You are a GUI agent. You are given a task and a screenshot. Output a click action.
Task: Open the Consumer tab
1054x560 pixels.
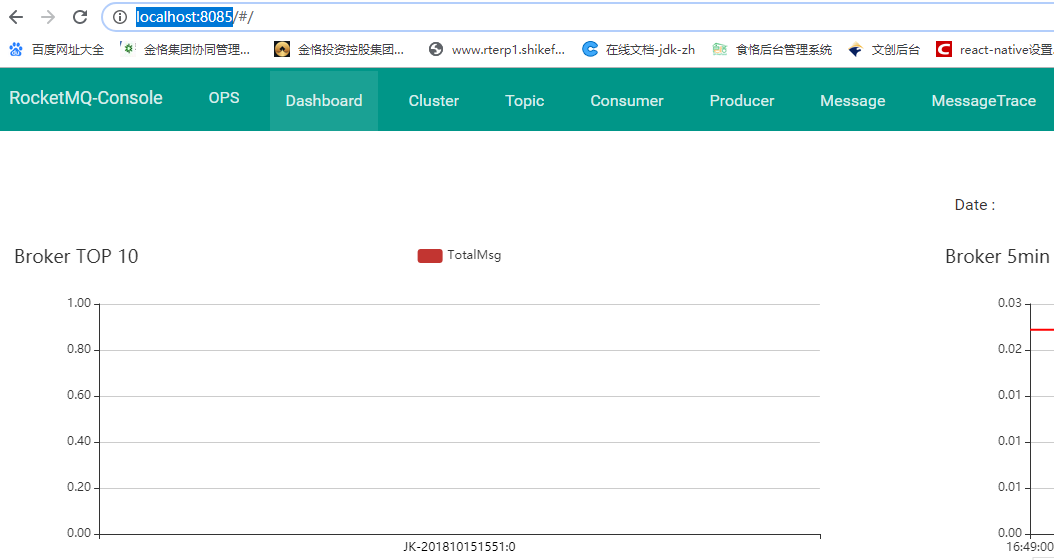(627, 101)
